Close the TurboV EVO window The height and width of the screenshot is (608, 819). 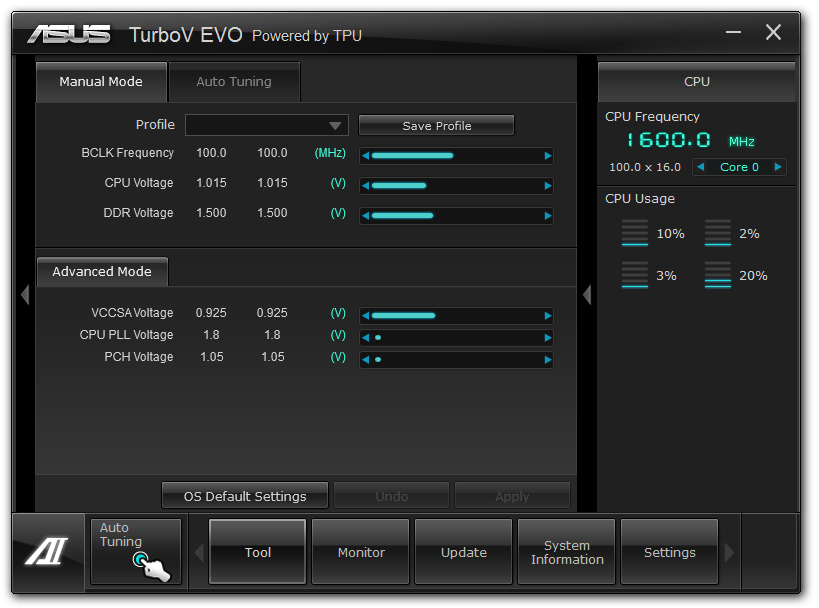[774, 32]
